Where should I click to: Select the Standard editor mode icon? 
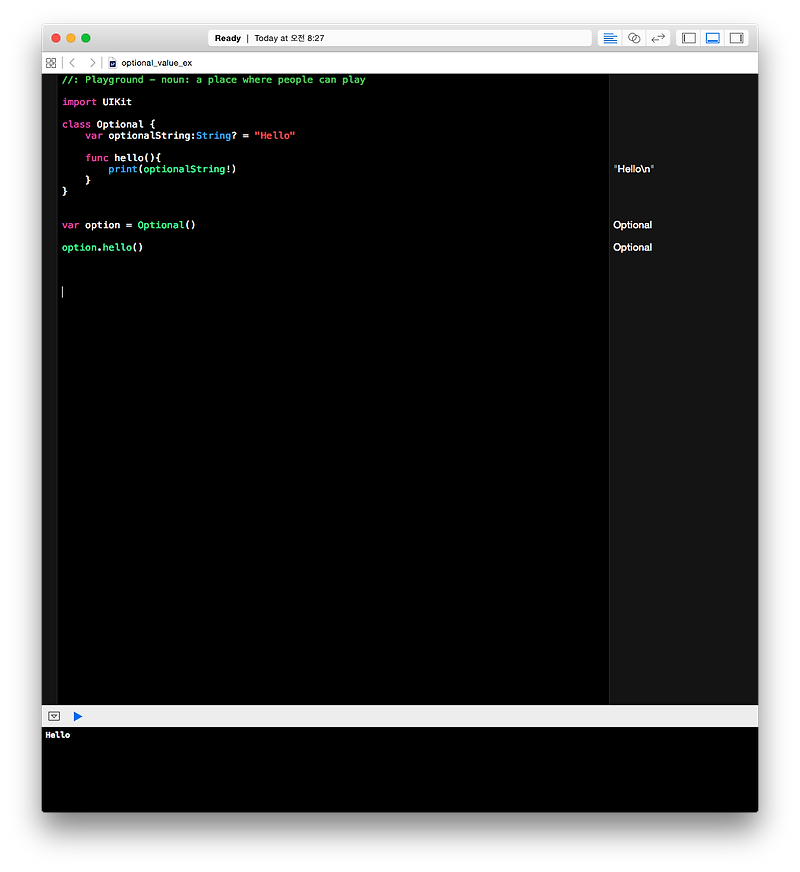[x=609, y=37]
